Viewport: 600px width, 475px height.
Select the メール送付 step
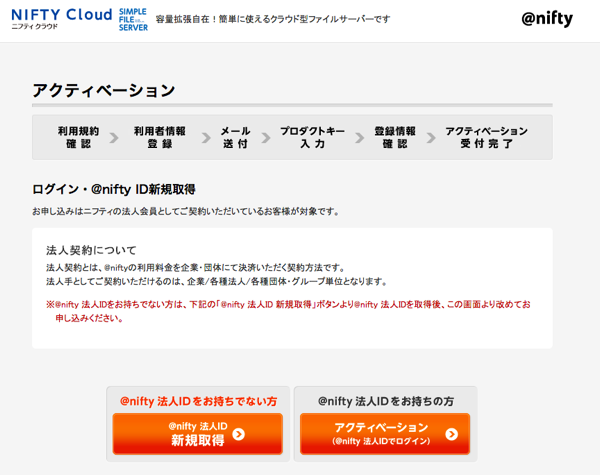pos(235,137)
